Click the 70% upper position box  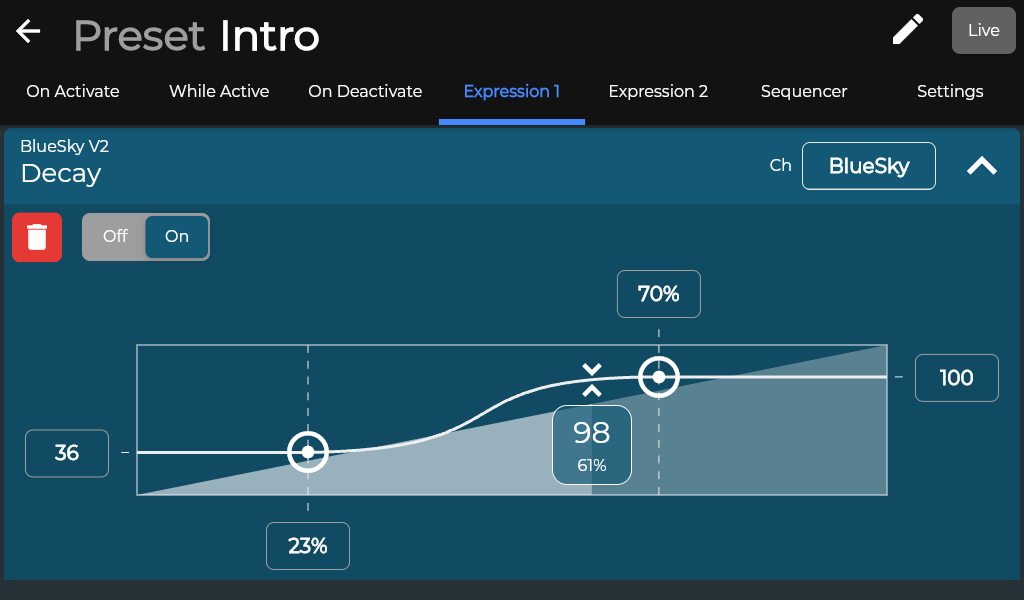pyautogui.click(x=659, y=294)
